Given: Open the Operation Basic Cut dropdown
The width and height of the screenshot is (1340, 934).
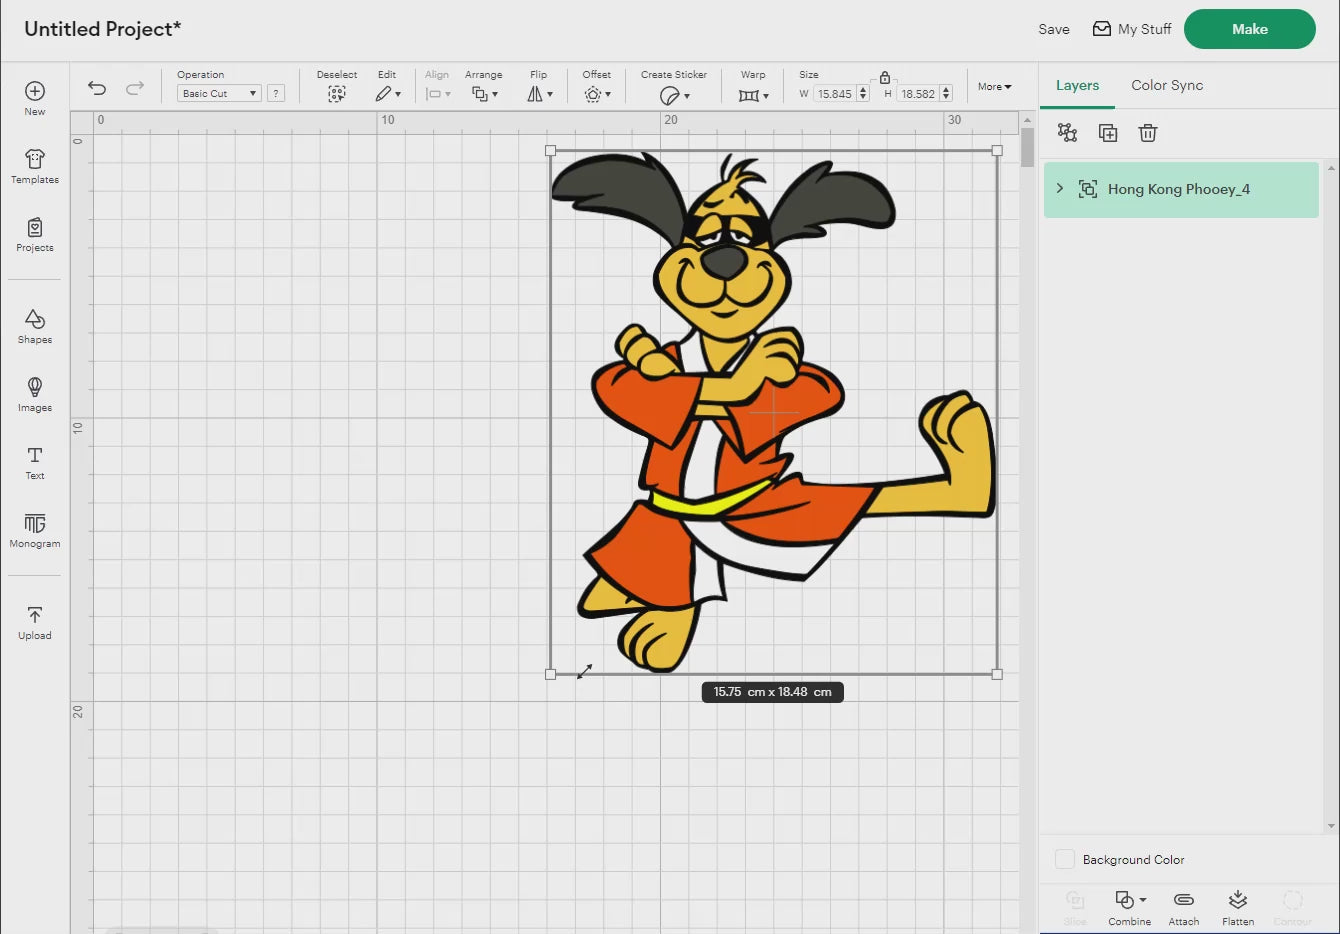Looking at the screenshot, I should coord(219,93).
